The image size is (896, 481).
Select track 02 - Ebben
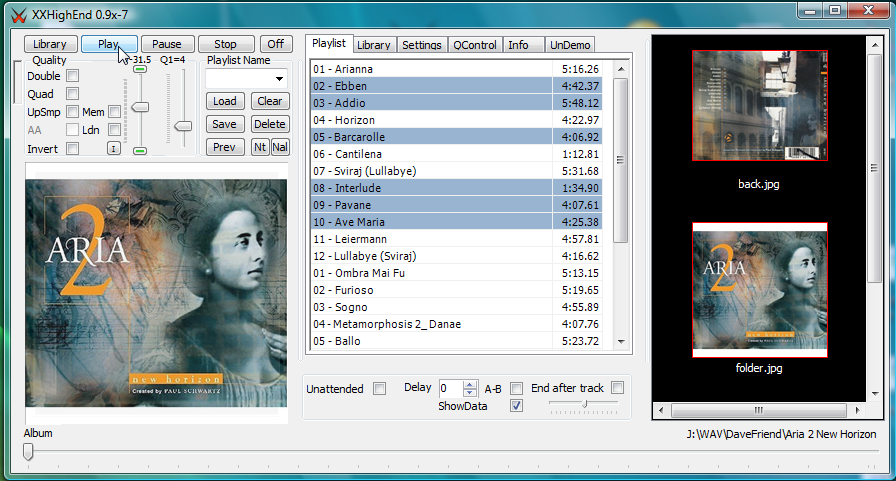(x=456, y=86)
